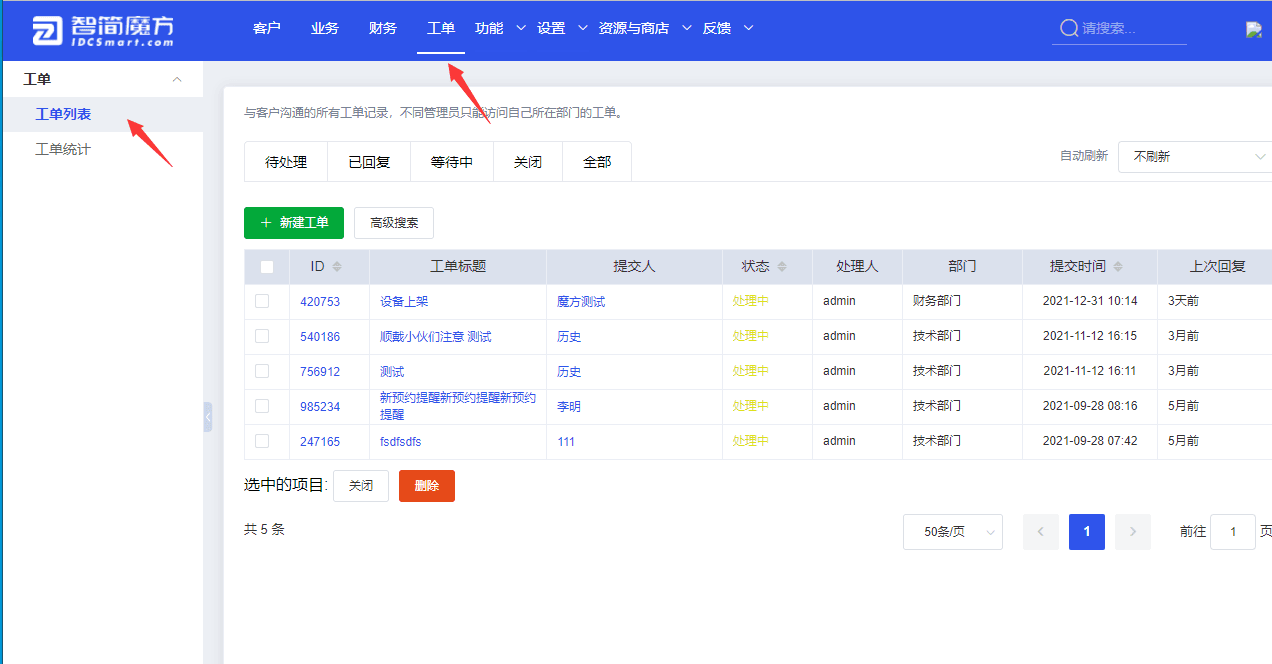Collapse the 工单 sidebar section
This screenshot has width=1272, height=664.
pyautogui.click(x=177, y=79)
